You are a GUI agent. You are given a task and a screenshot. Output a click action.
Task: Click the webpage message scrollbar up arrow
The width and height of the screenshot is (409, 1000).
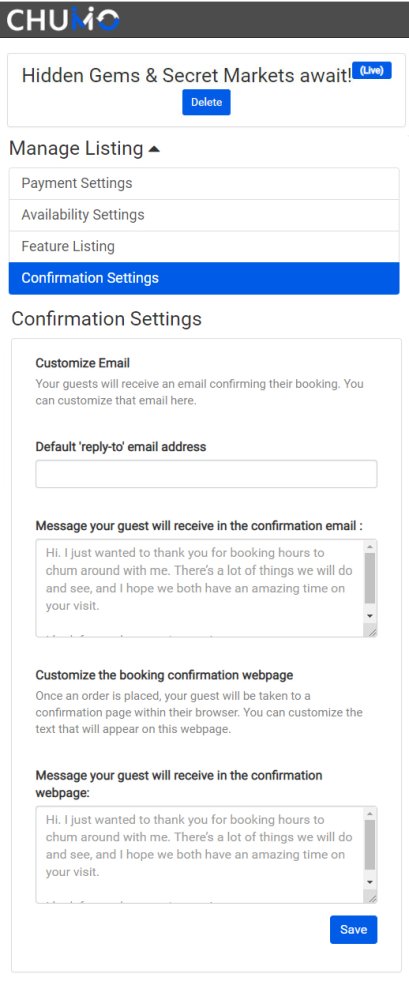(370, 813)
